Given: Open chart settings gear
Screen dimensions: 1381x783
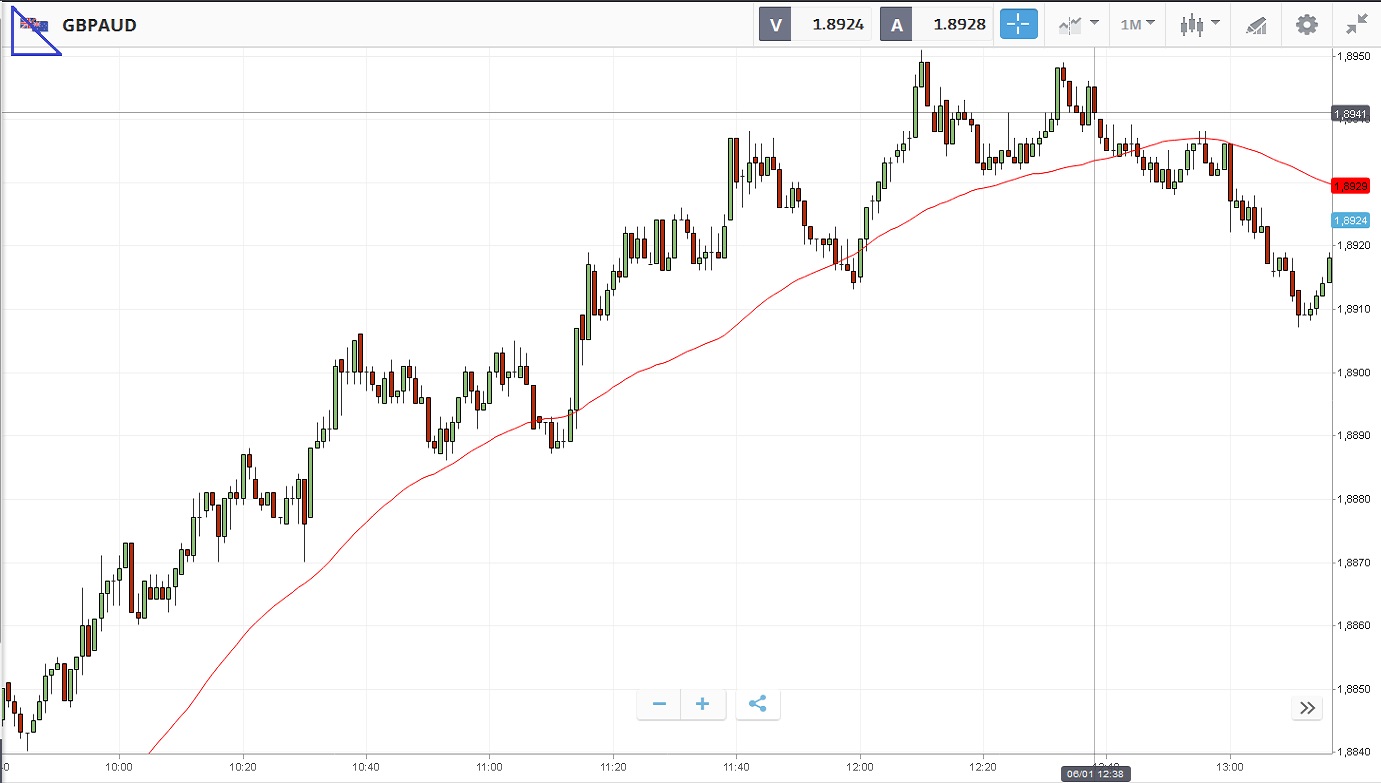Looking at the screenshot, I should 1306,25.
